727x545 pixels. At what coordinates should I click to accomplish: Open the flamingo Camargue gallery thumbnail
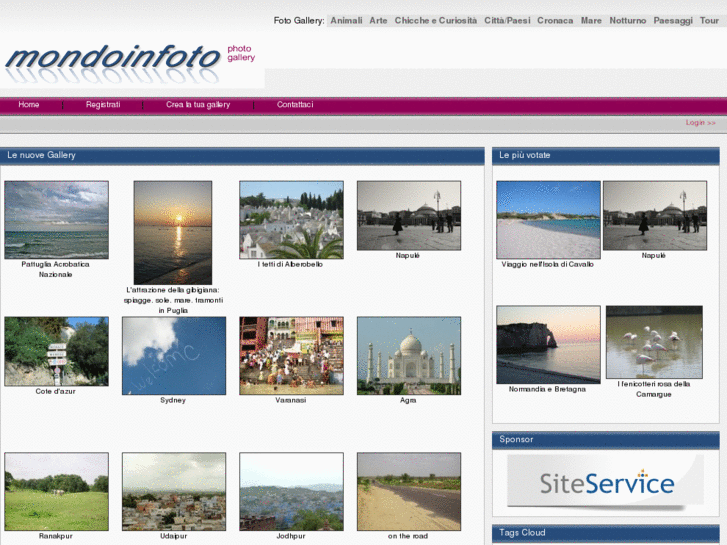pos(654,342)
